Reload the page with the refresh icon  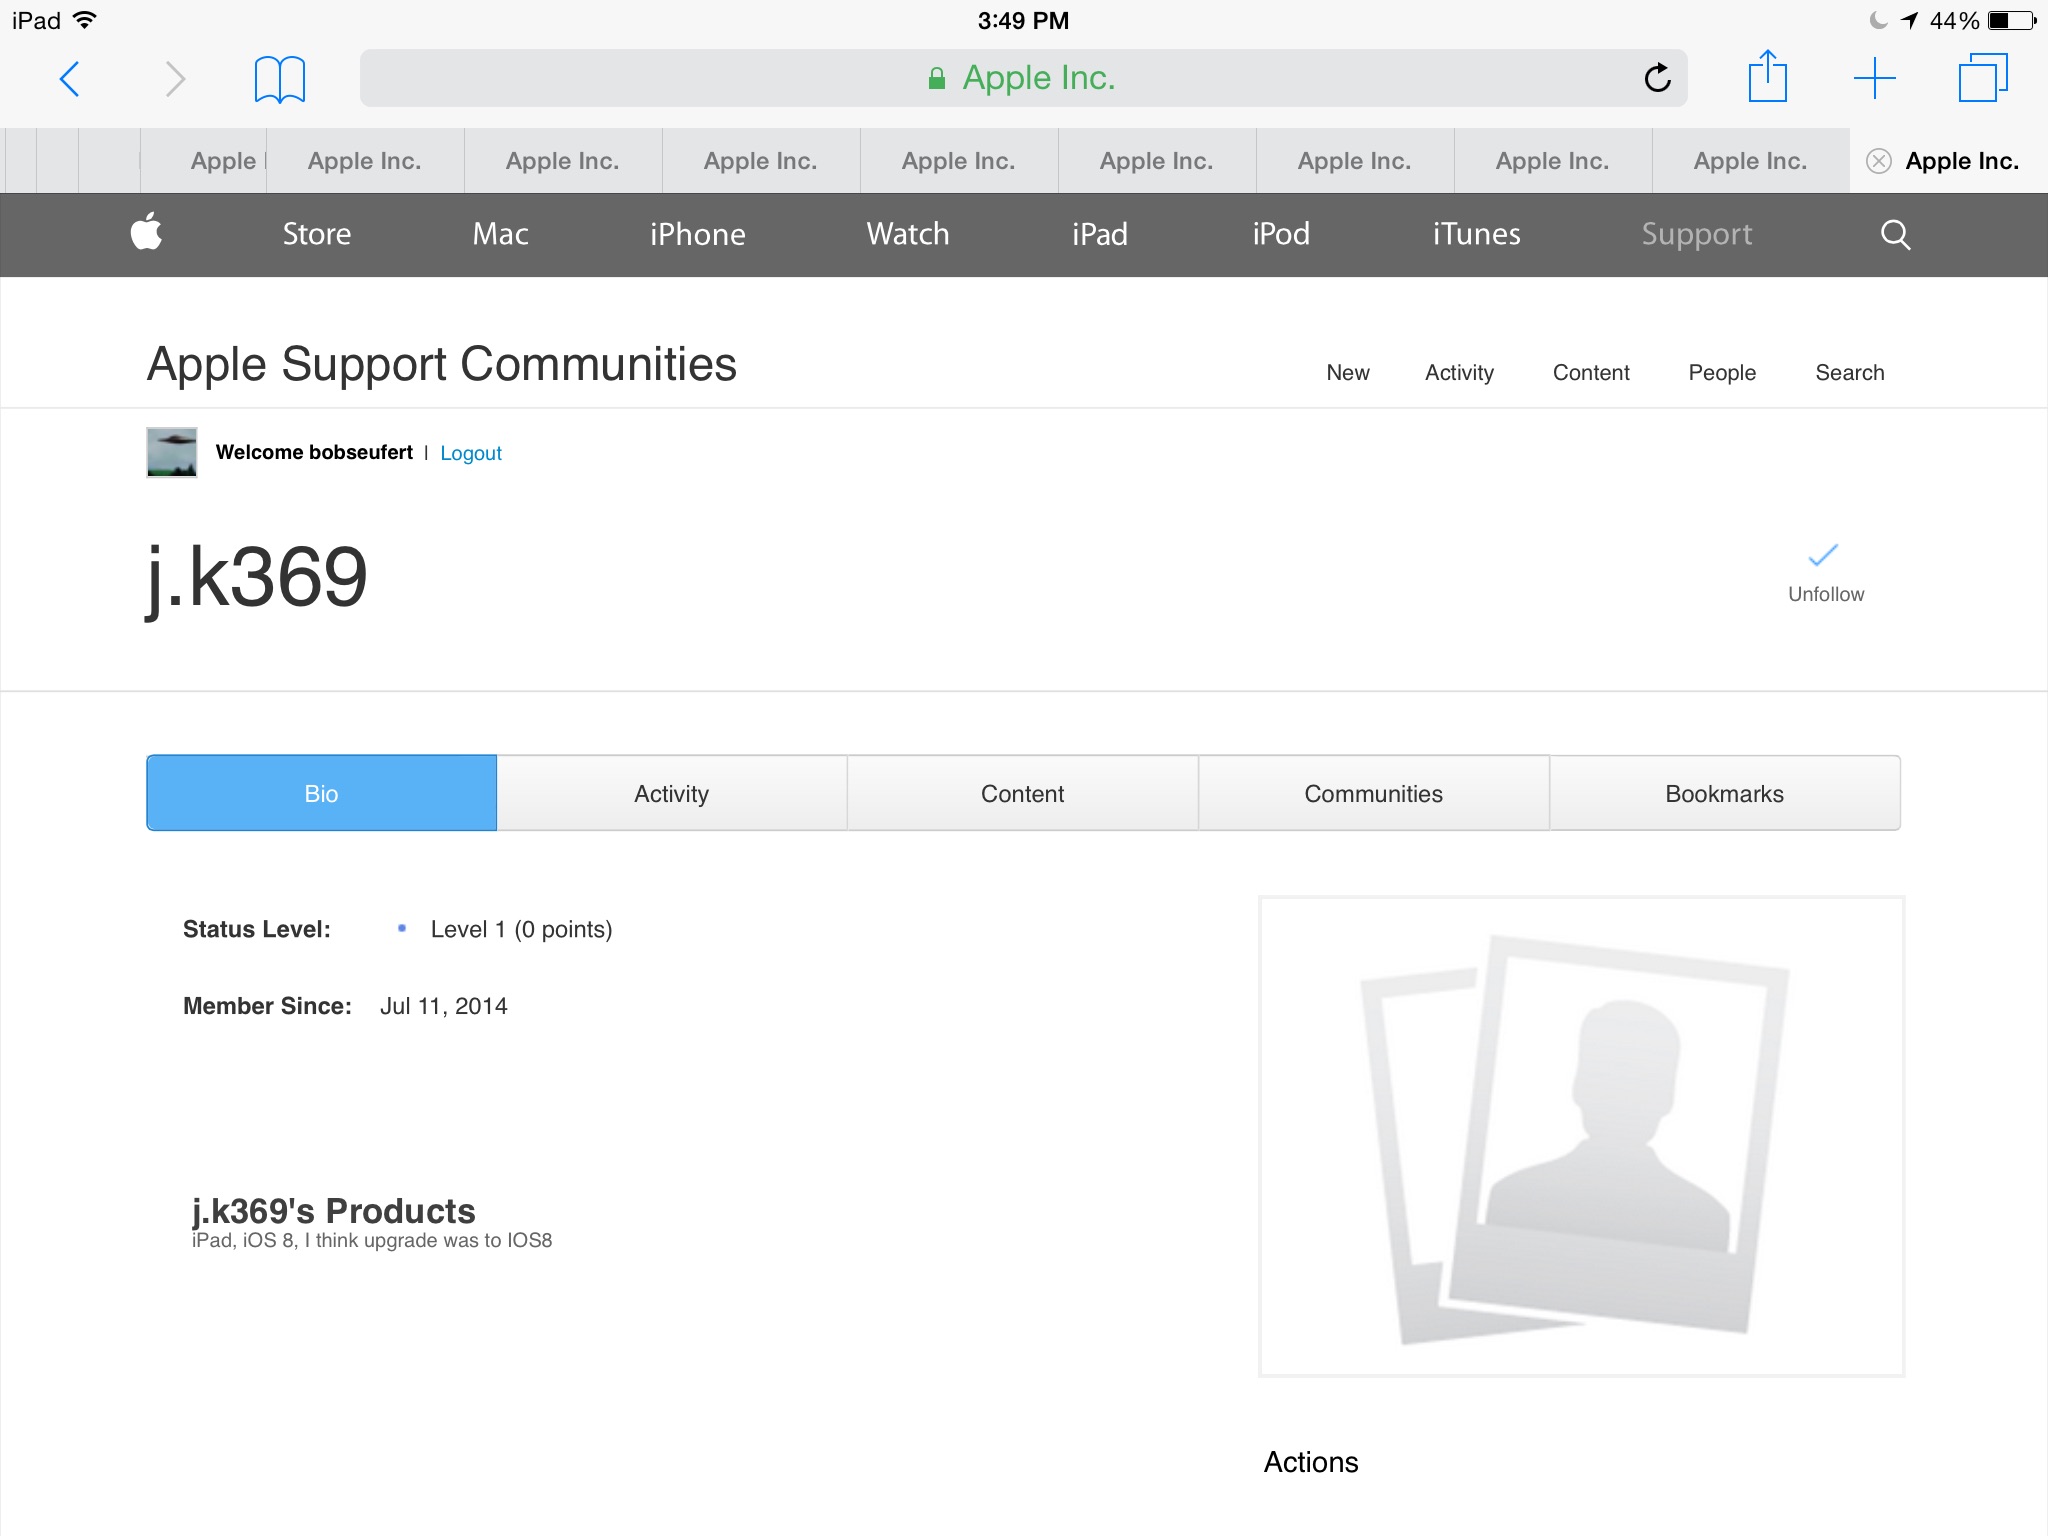pos(1657,78)
